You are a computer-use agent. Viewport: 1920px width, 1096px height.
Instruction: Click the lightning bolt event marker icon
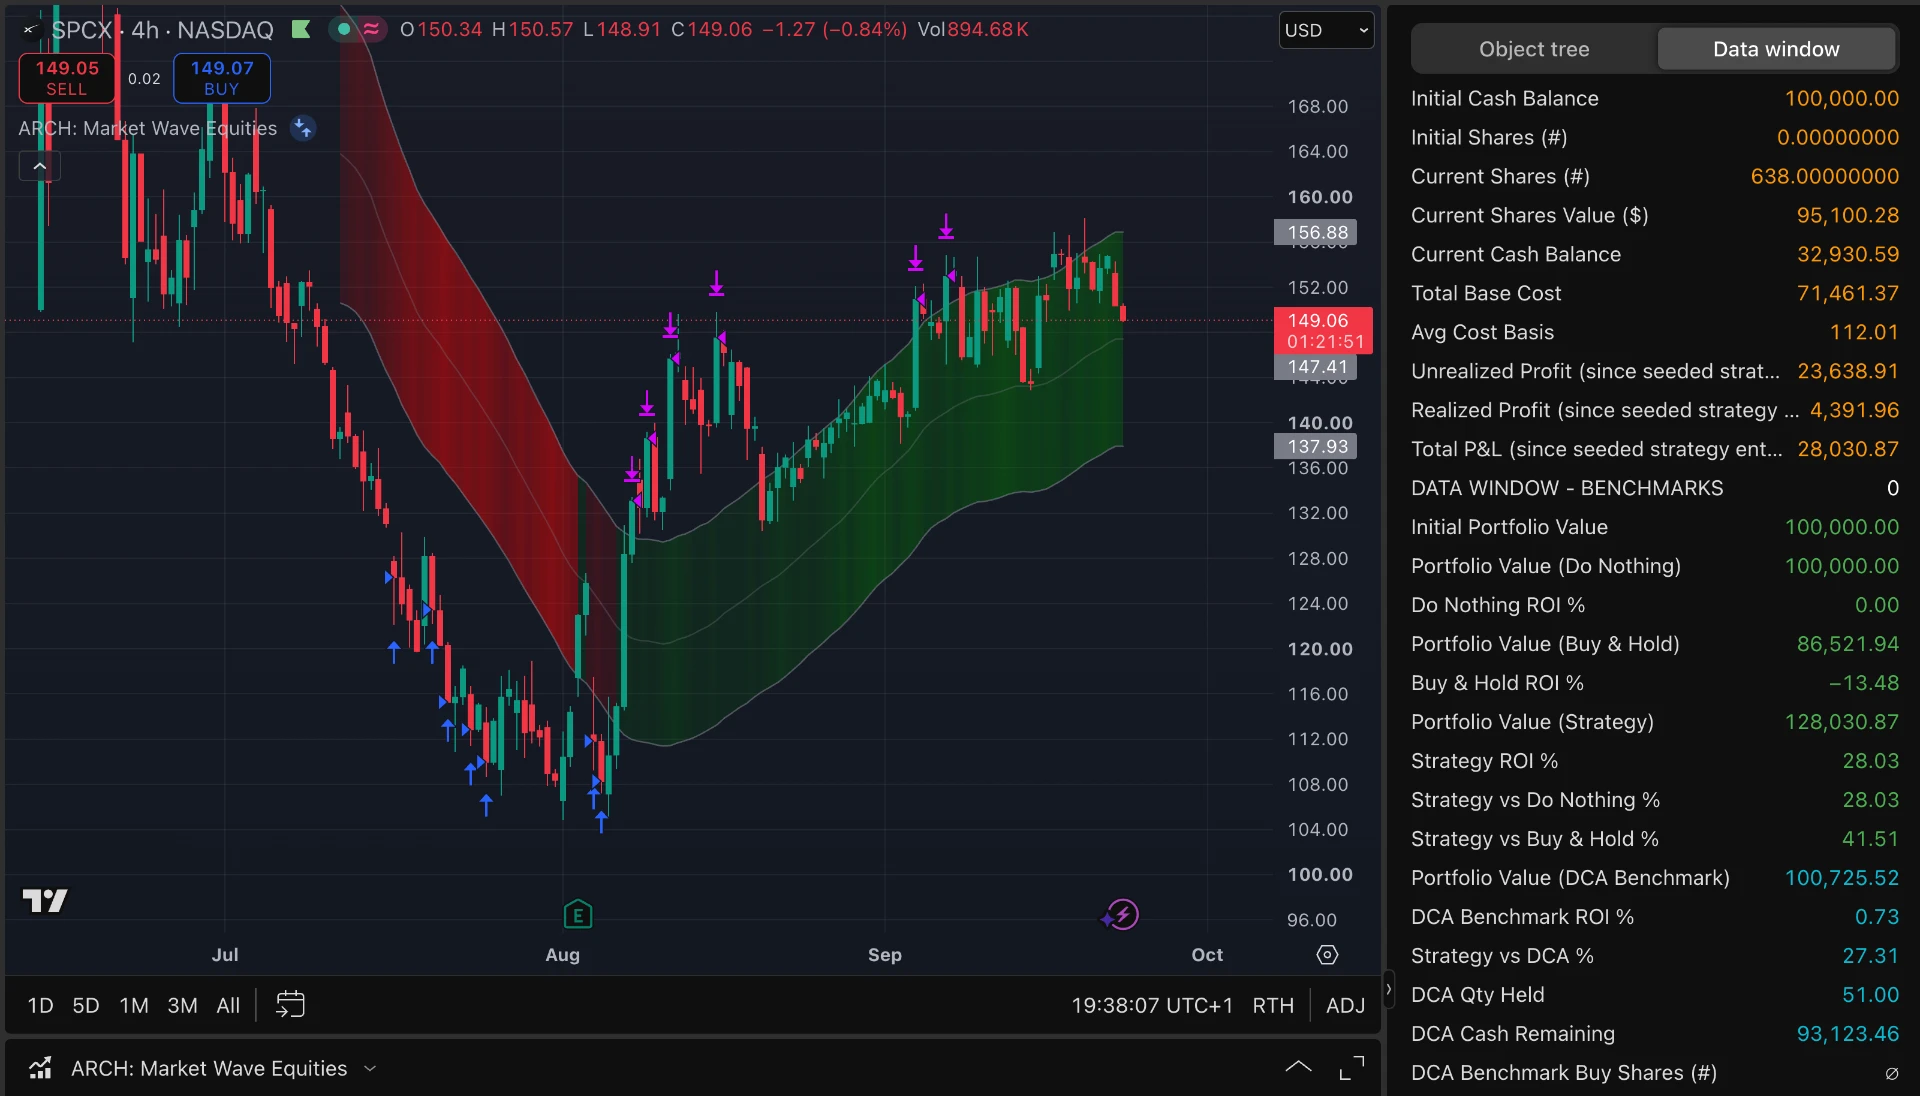1122,914
